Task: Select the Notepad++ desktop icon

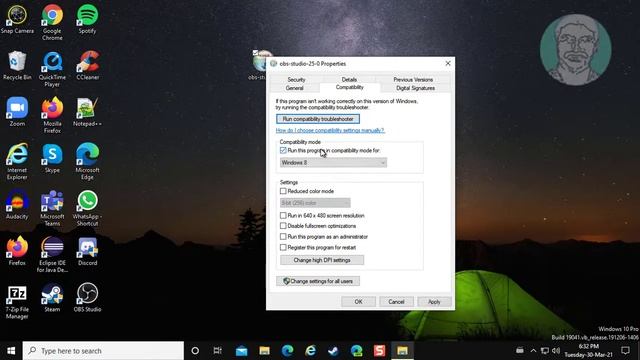Action: (87, 112)
